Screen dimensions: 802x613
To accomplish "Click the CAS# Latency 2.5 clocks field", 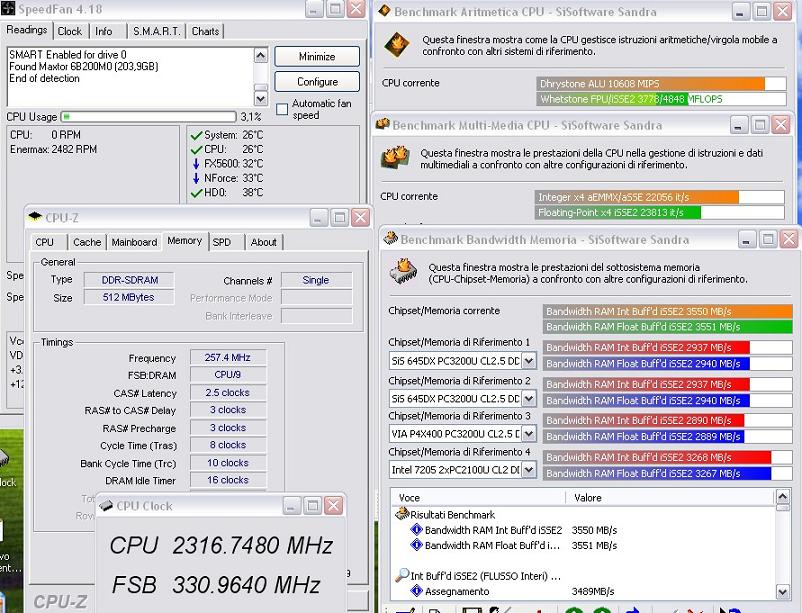I will [228, 392].
